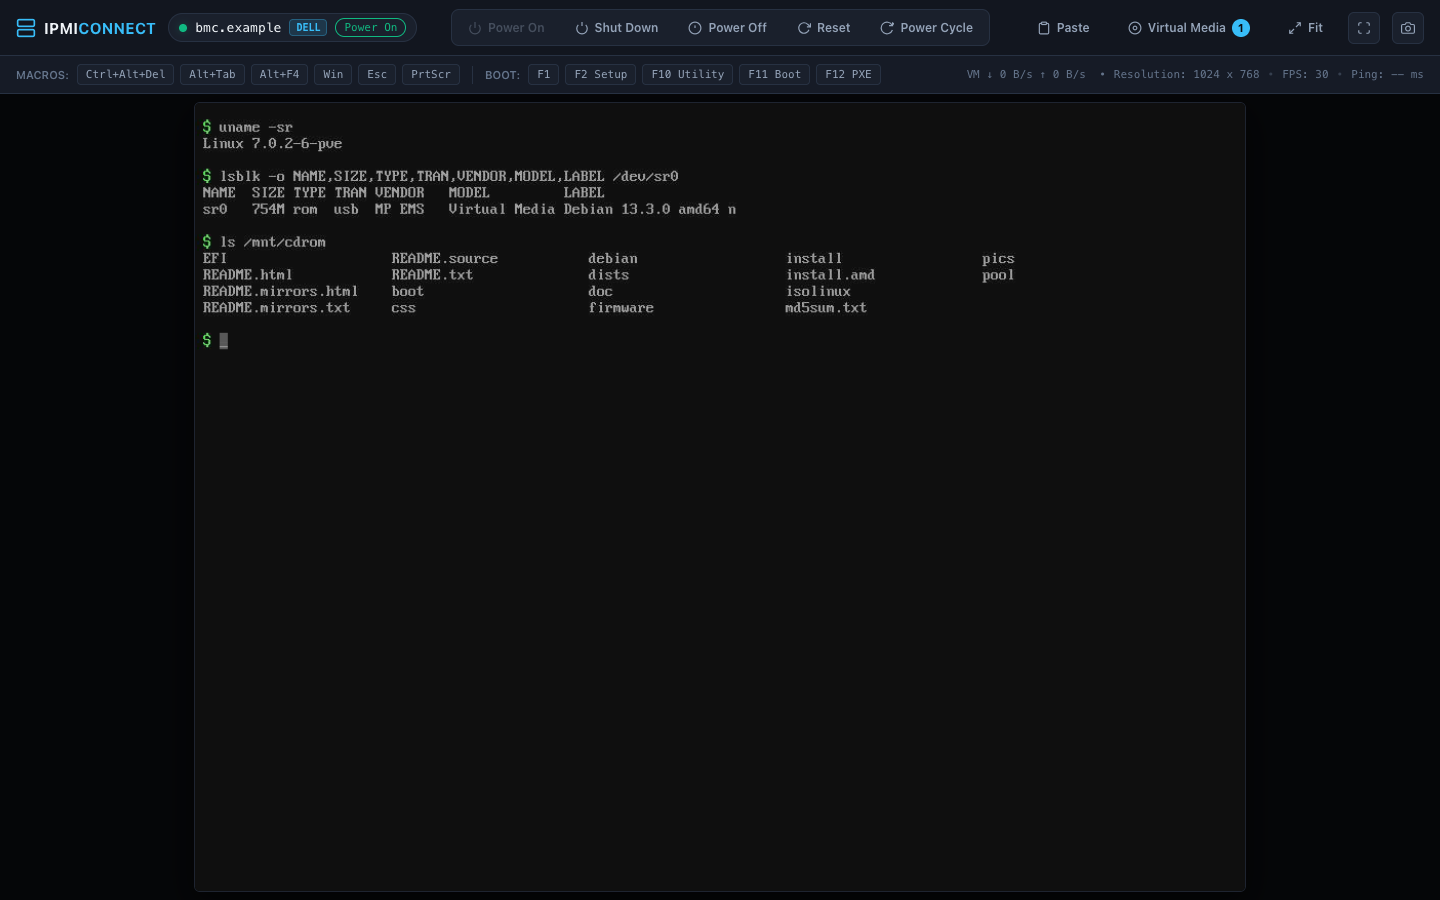Send the Esc key macro
The width and height of the screenshot is (1440, 900).
[x=377, y=75]
